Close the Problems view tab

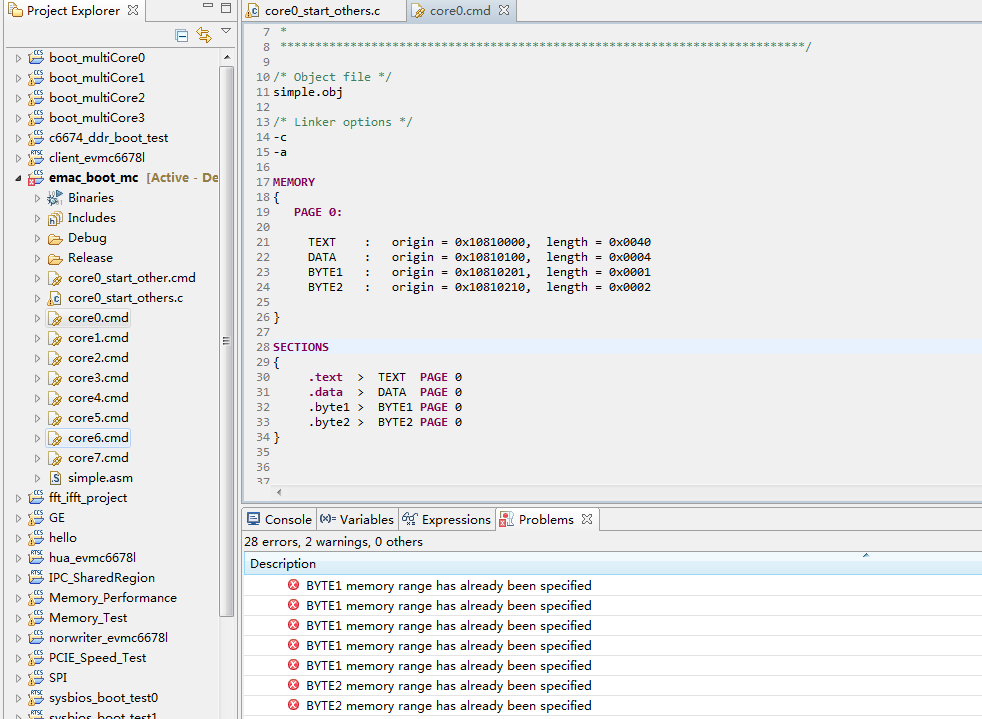[587, 519]
